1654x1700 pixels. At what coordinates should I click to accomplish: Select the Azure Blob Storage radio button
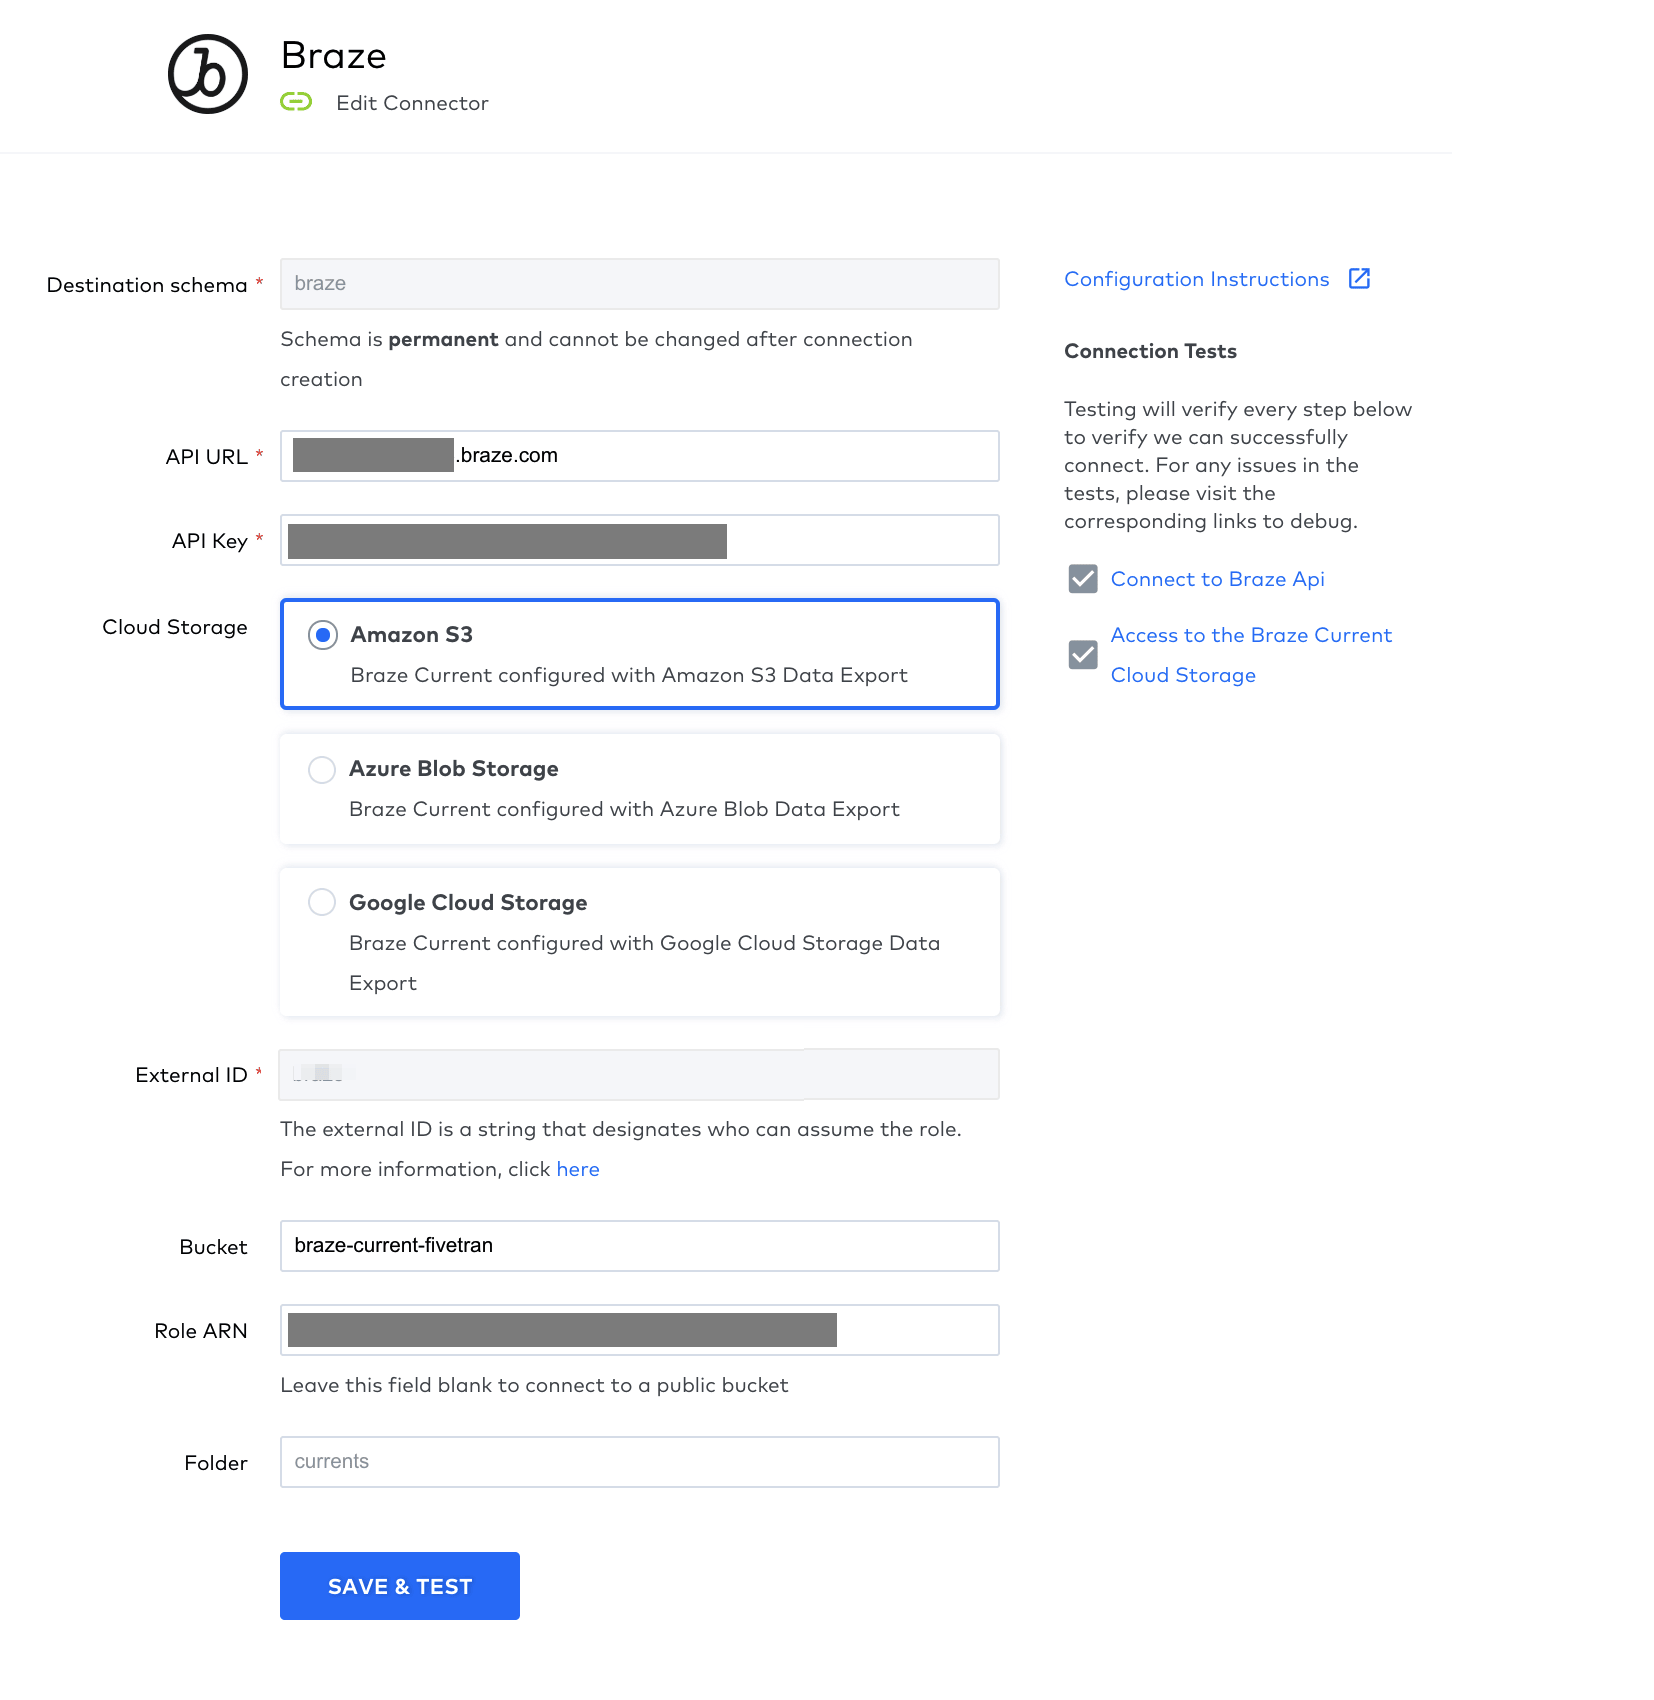point(322,769)
